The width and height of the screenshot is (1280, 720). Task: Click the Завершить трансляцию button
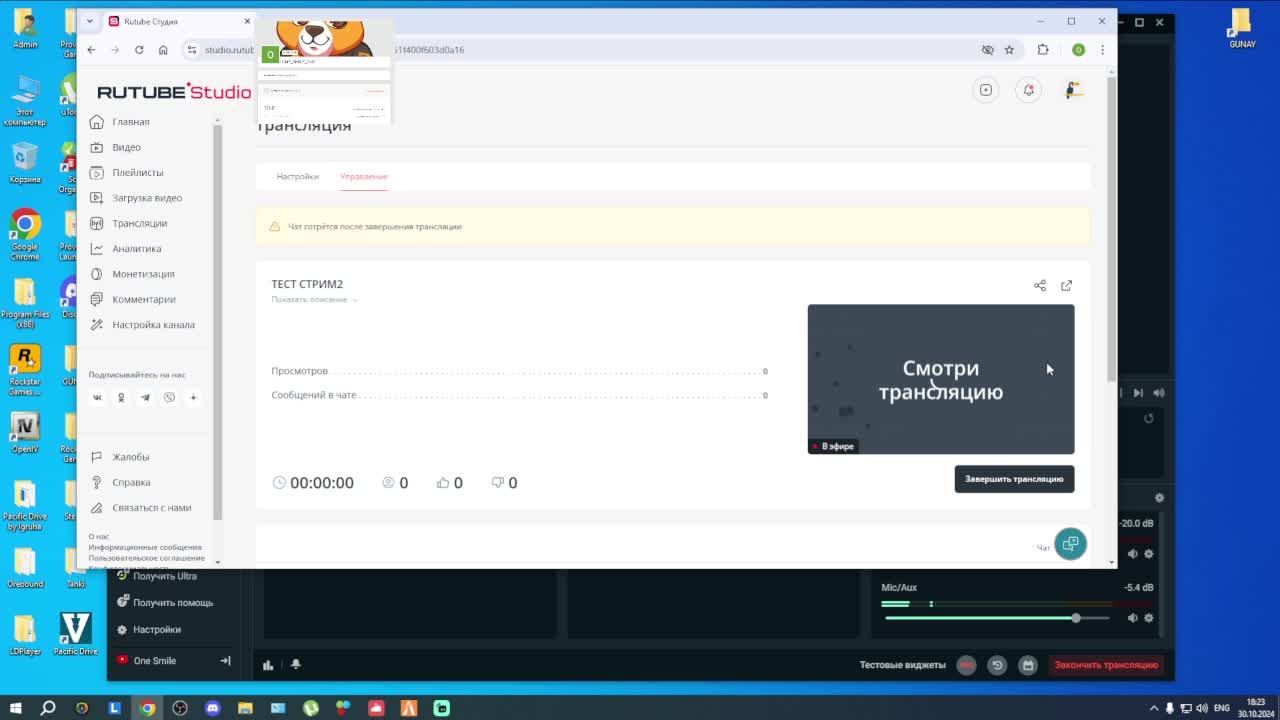[x=1014, y=479]
